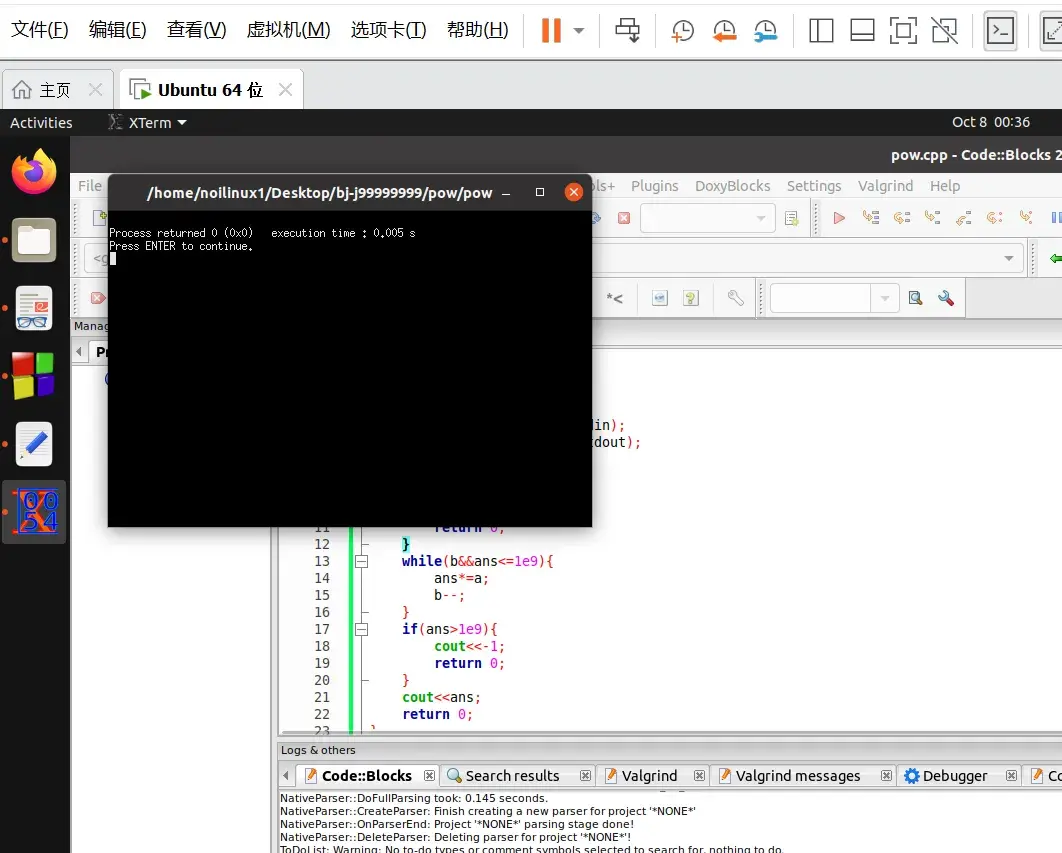Screen dimensions: 1062x853
Task: Enter full screen mode for the VM
Action: click(903, 31)
